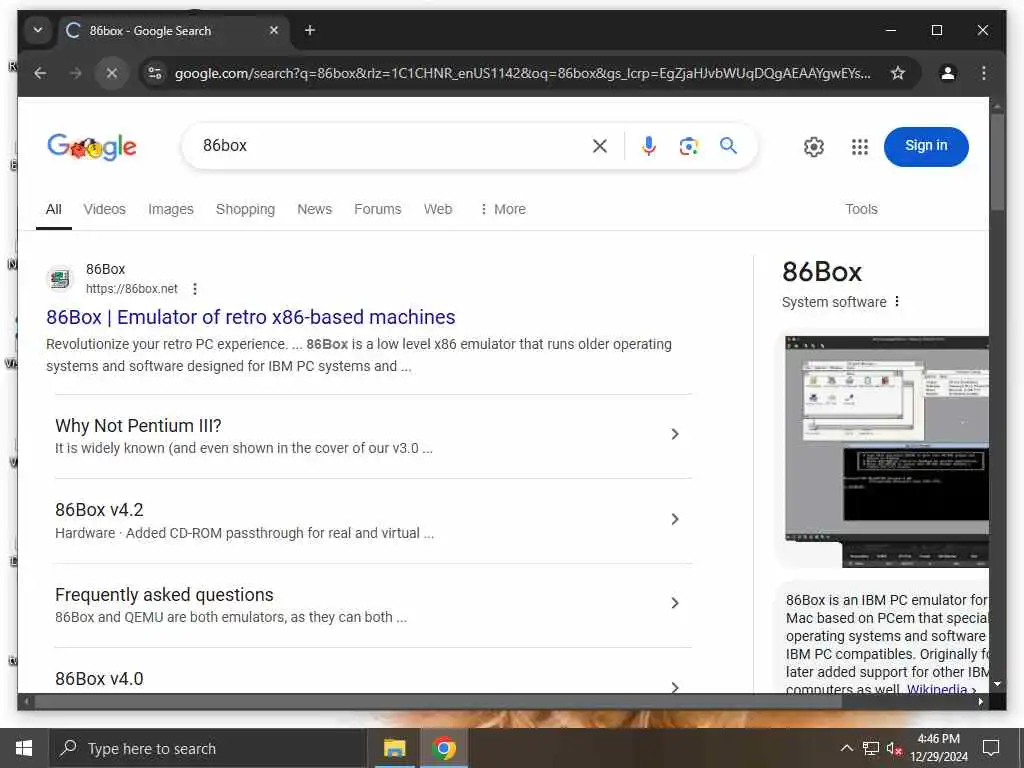Open the notification center icon
Image resolution: width=1024 pixels, height=768 pixels.
pyautogui.click(x=991, y=748)
